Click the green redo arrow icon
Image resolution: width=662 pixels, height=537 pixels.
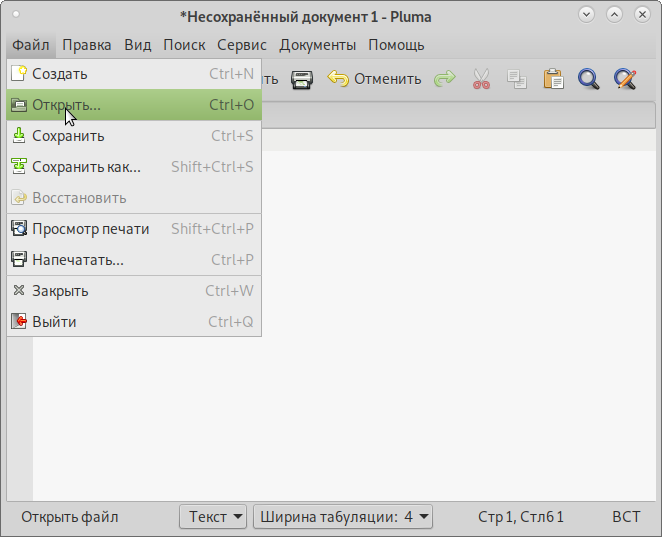point(444,79)
